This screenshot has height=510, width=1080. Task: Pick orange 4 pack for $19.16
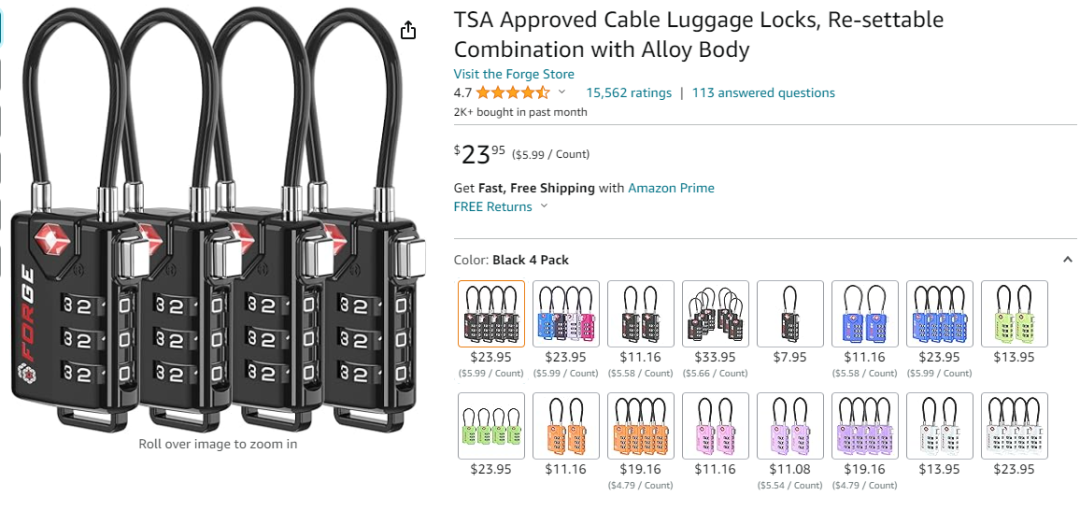[x=641, y=426]
